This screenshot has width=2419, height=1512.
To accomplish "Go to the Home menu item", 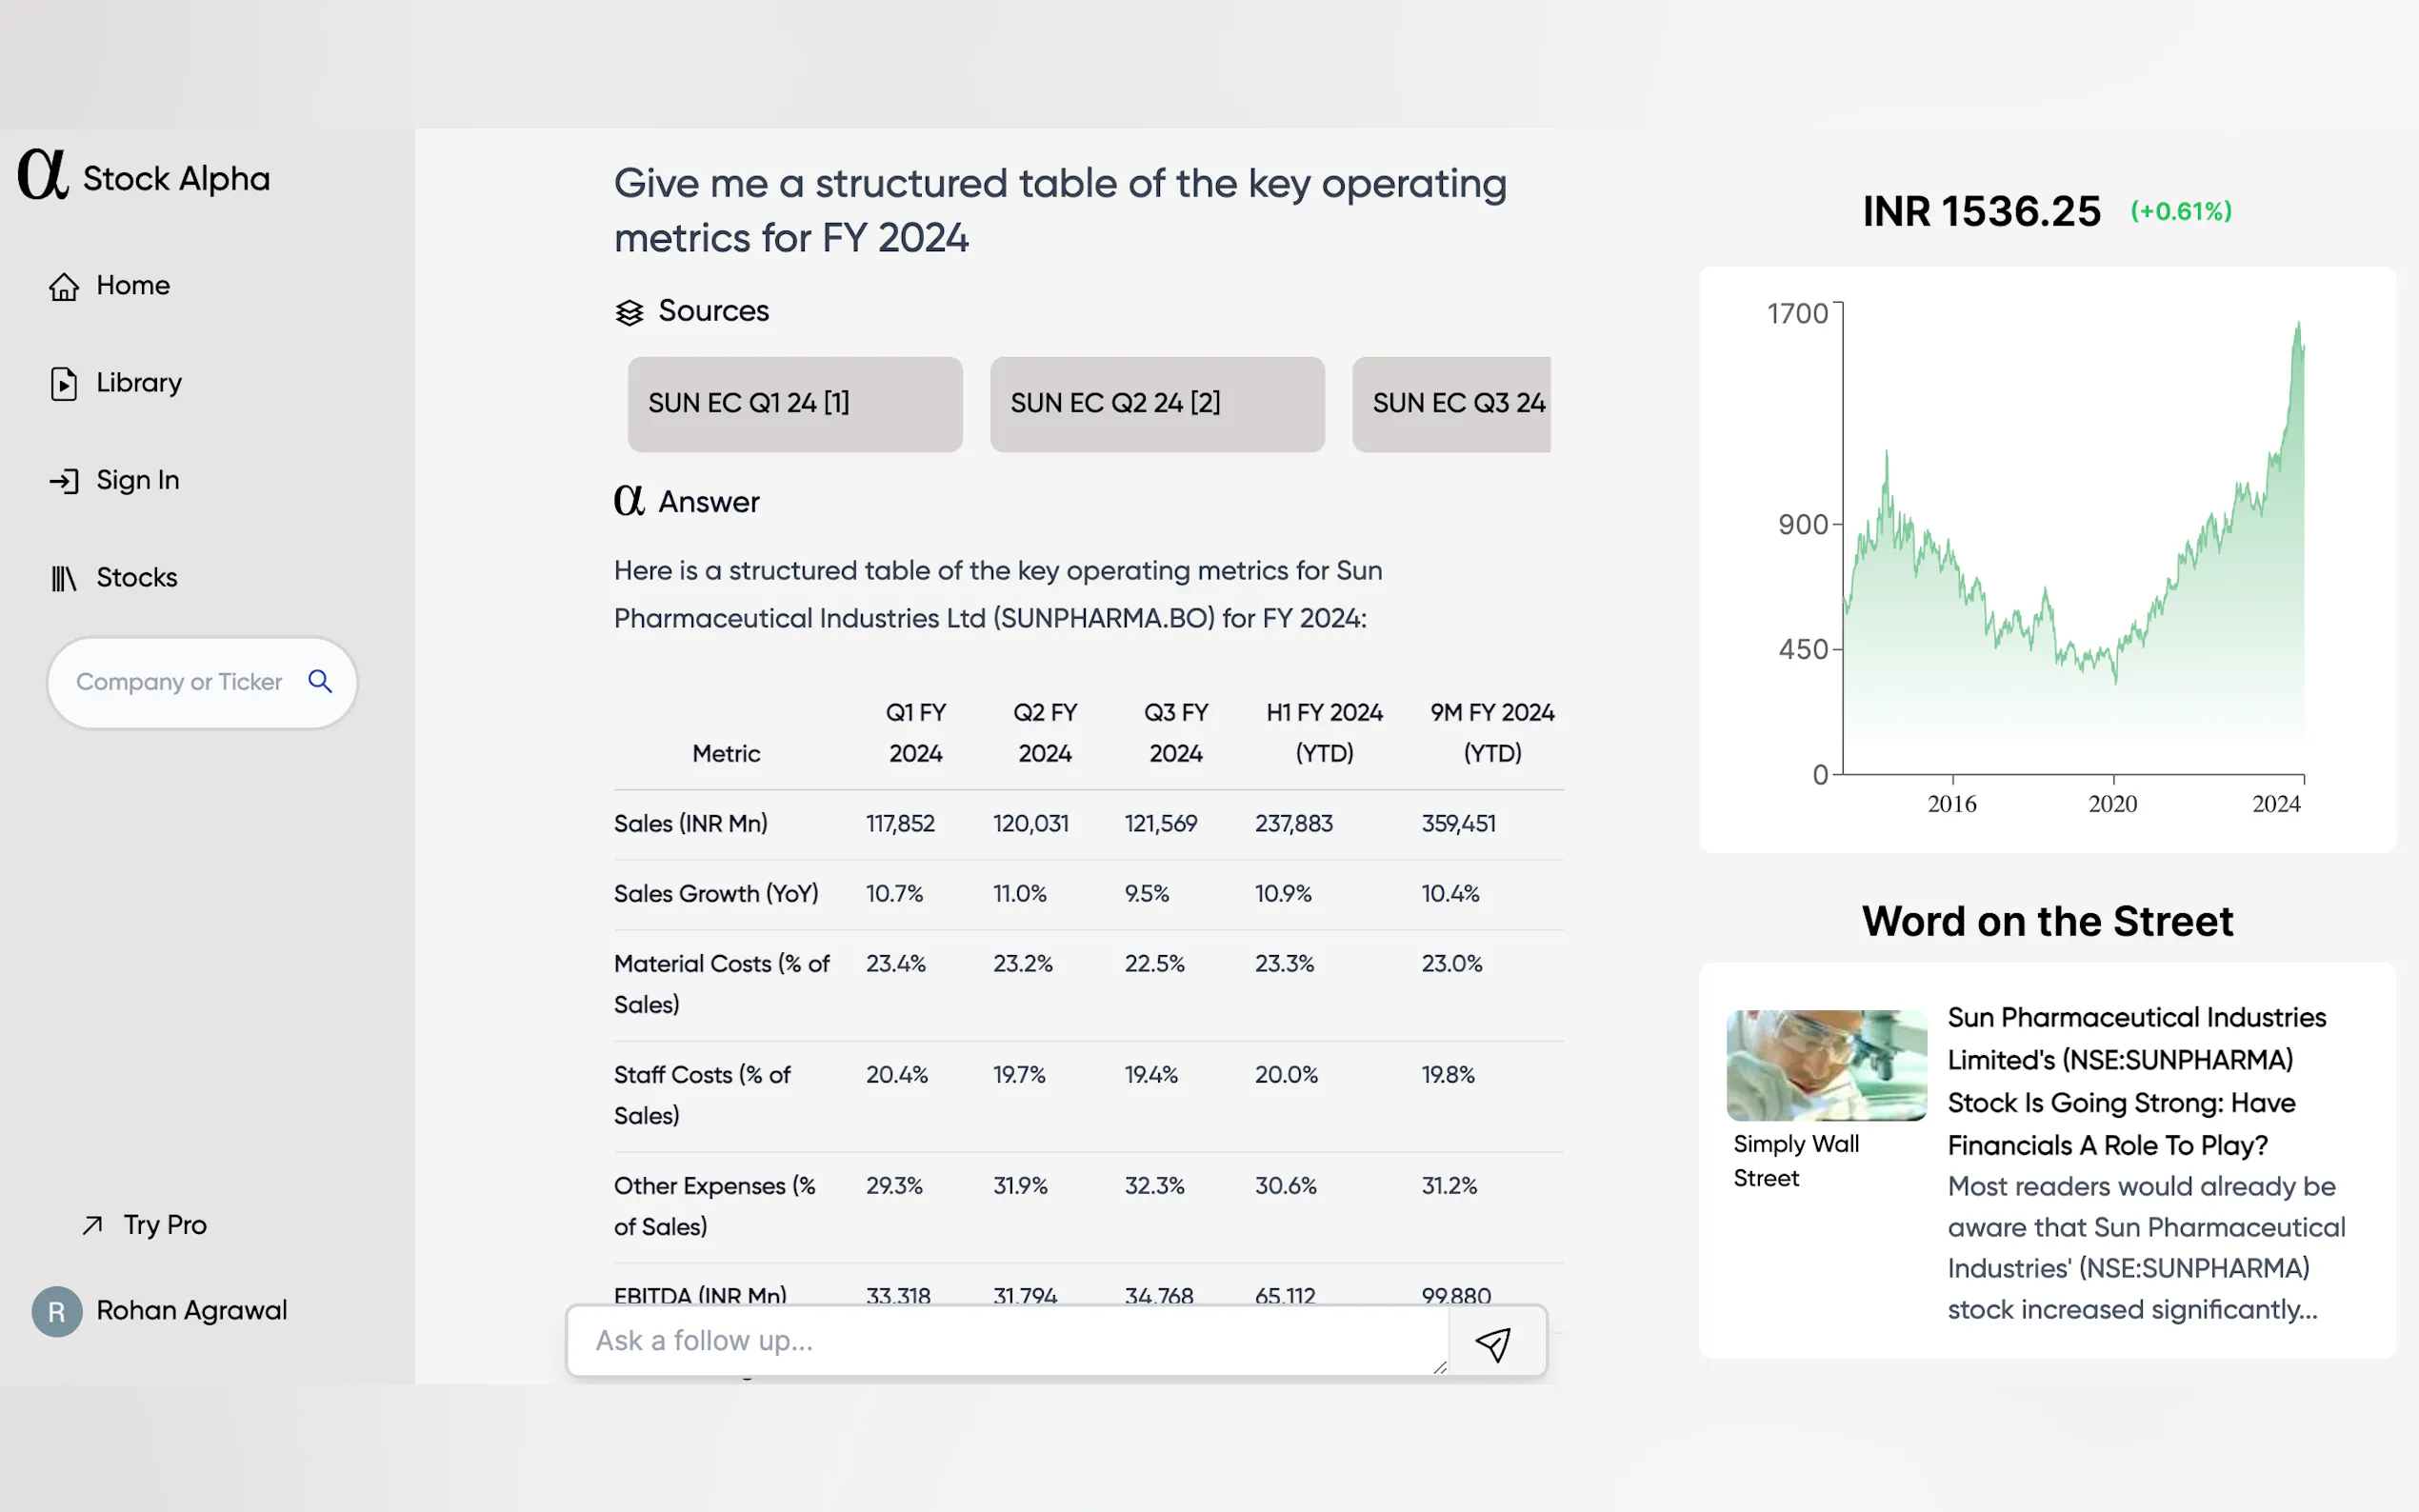I will click(x=133, y=286).
